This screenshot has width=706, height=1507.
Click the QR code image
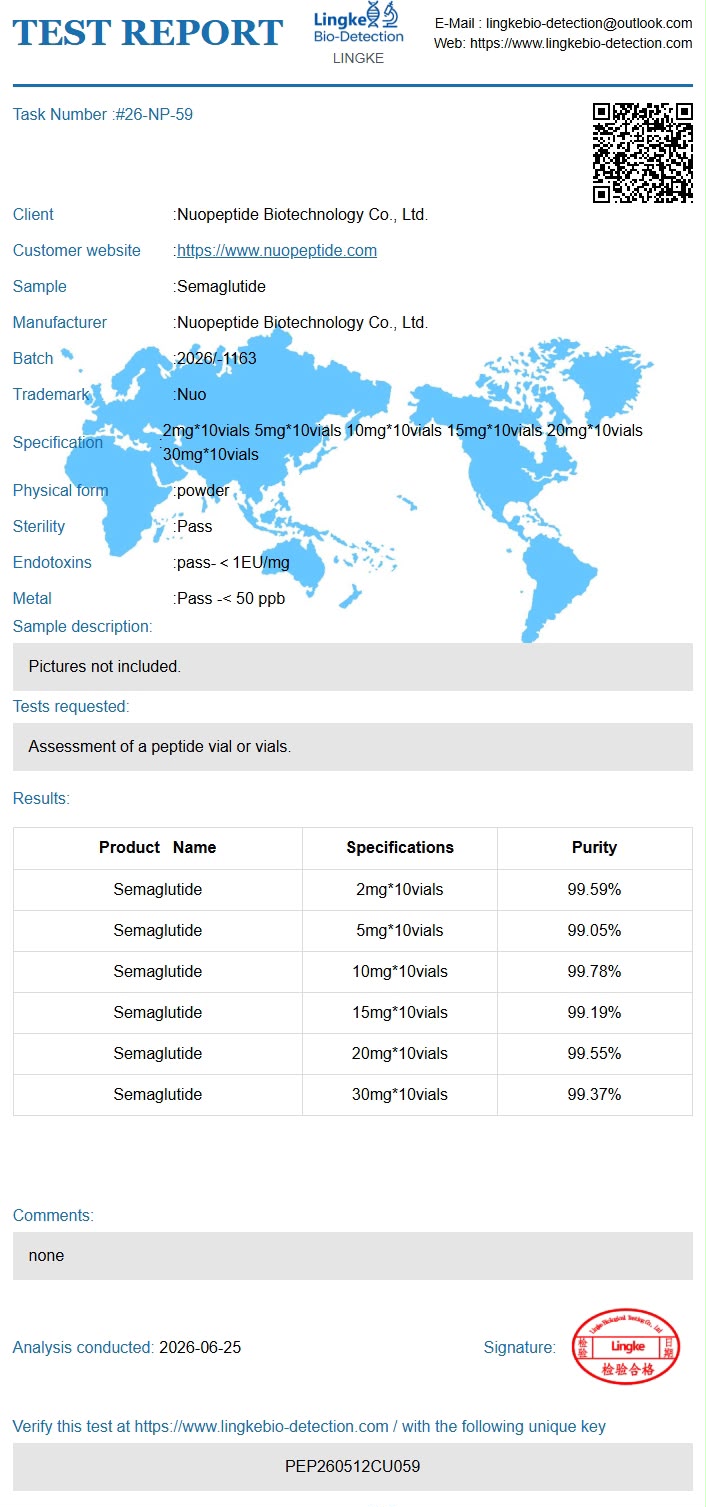(643, 153)
